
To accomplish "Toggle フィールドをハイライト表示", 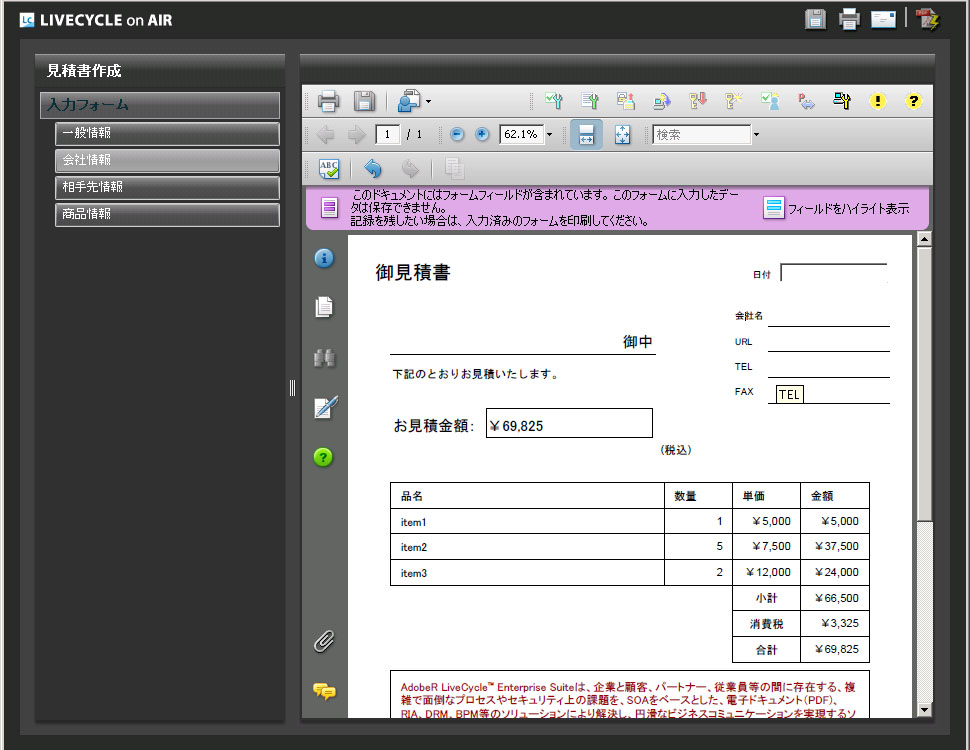I will [836, 209].
